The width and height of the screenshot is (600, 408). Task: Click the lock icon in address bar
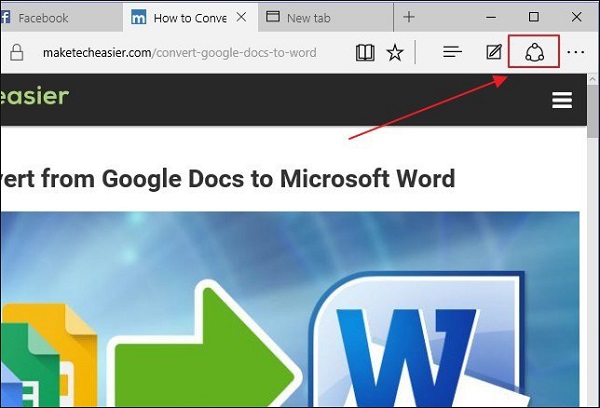coord(16,52)
